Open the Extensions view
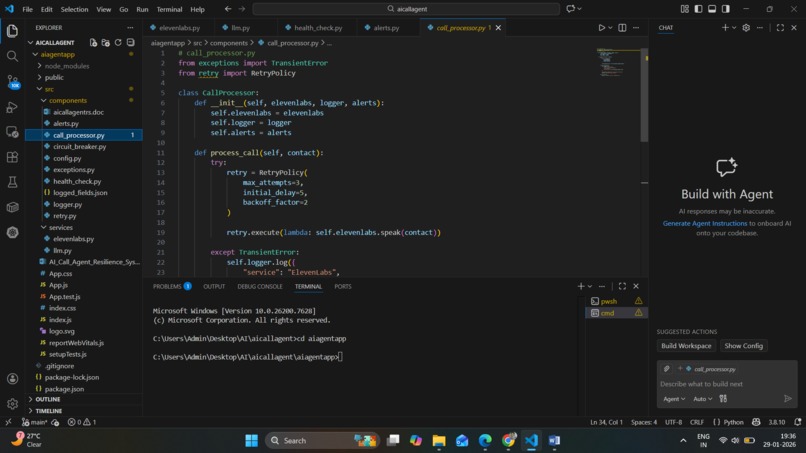 (x=12, y=157)
